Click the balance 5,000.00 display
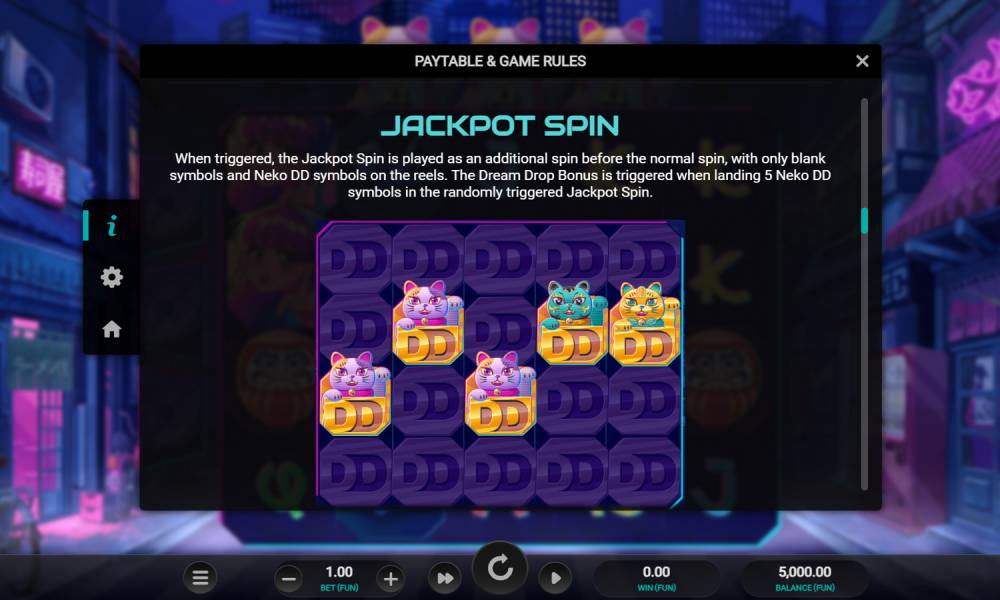This screenshot has width=1000, height=600. pos(805,578)
